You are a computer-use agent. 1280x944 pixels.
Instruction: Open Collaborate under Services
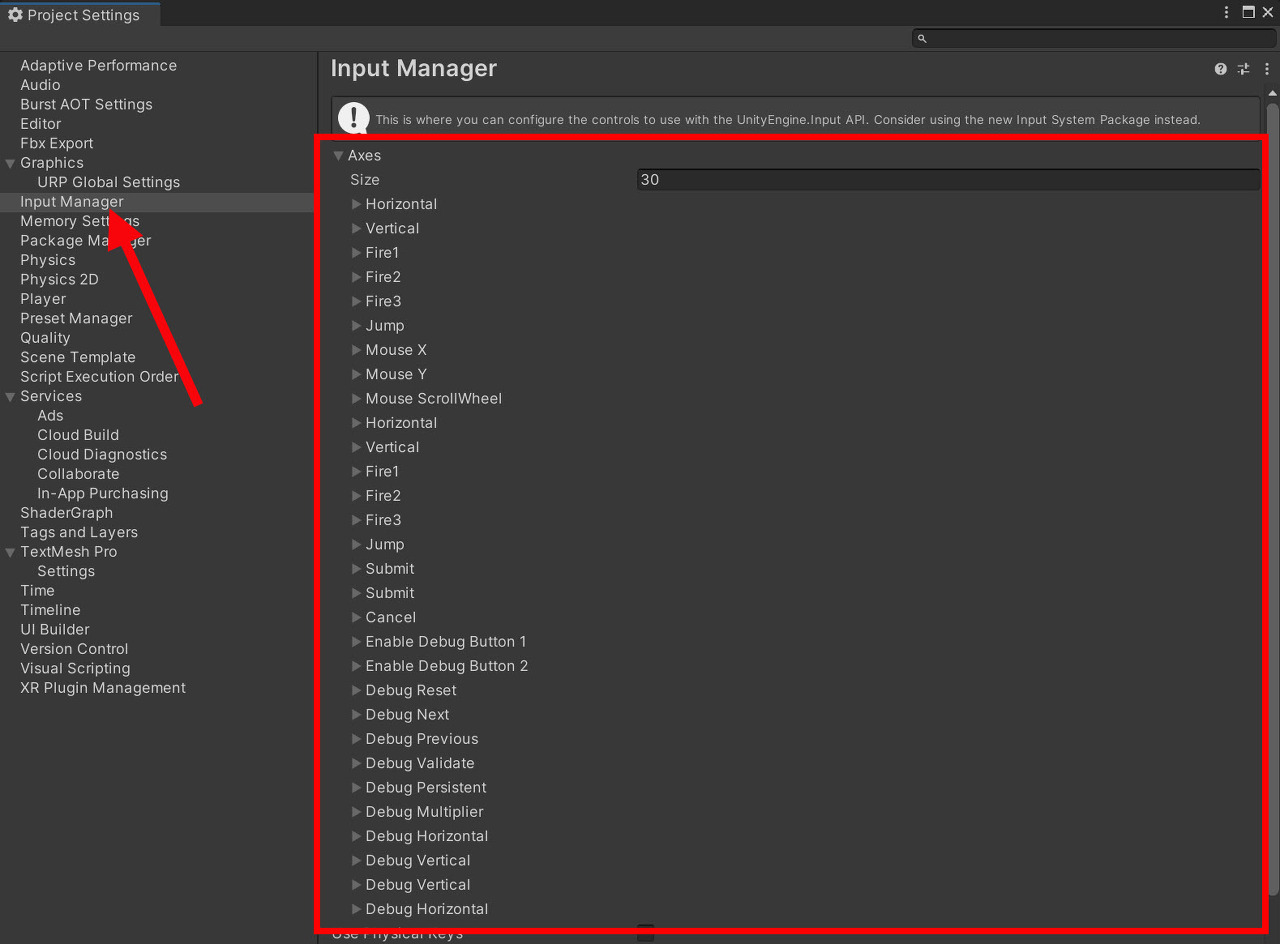[78, 474]
